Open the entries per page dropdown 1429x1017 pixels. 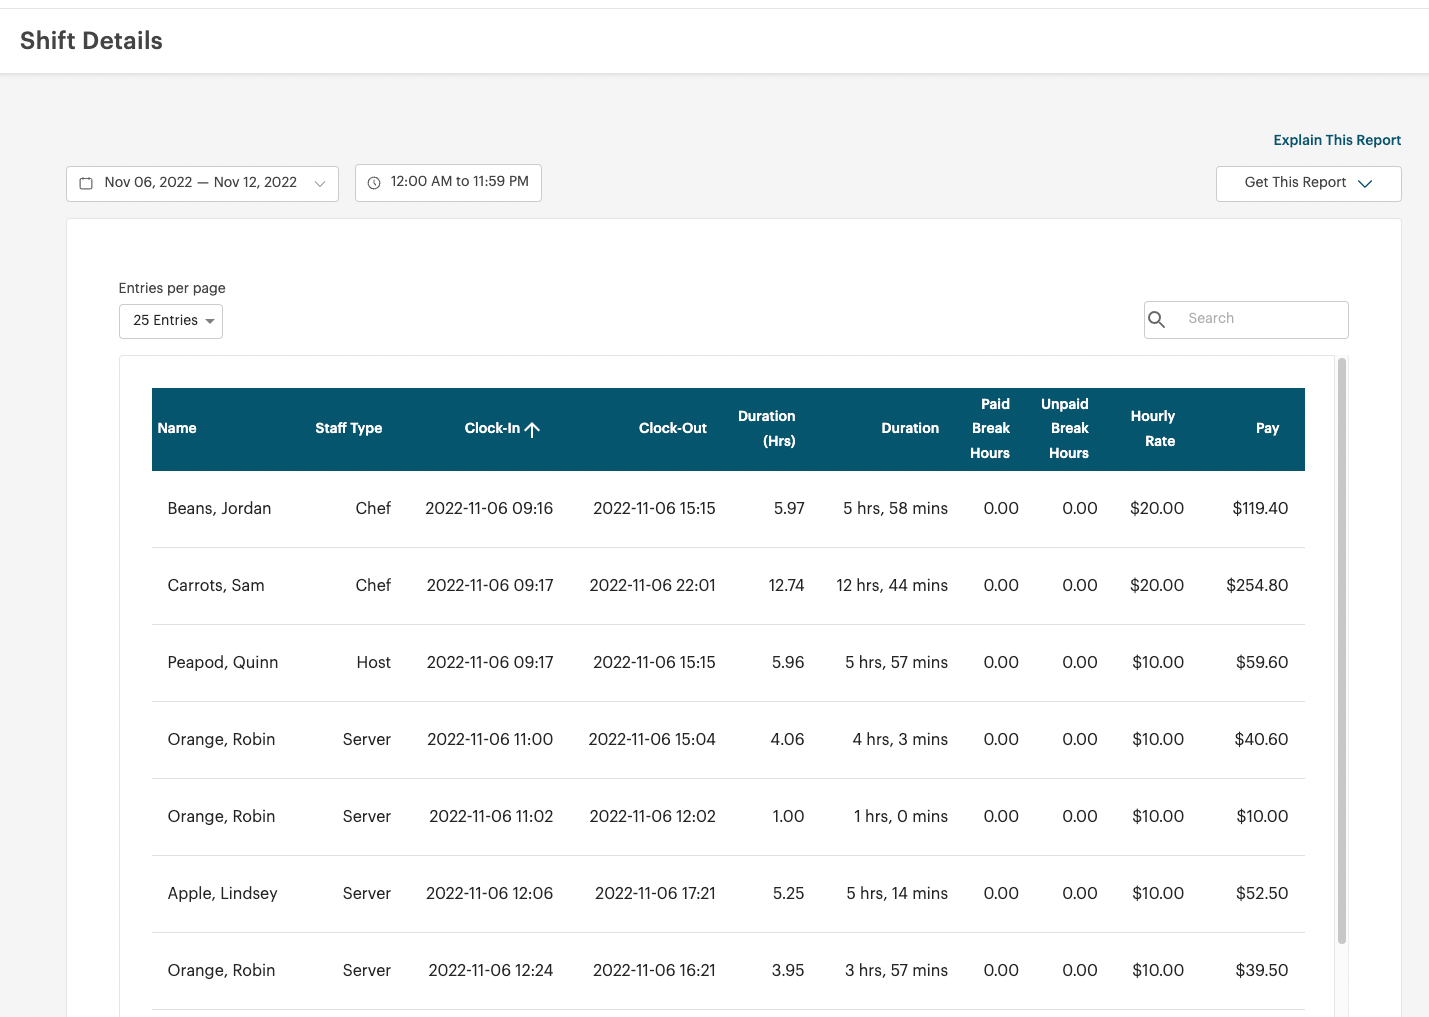point(170,321)
